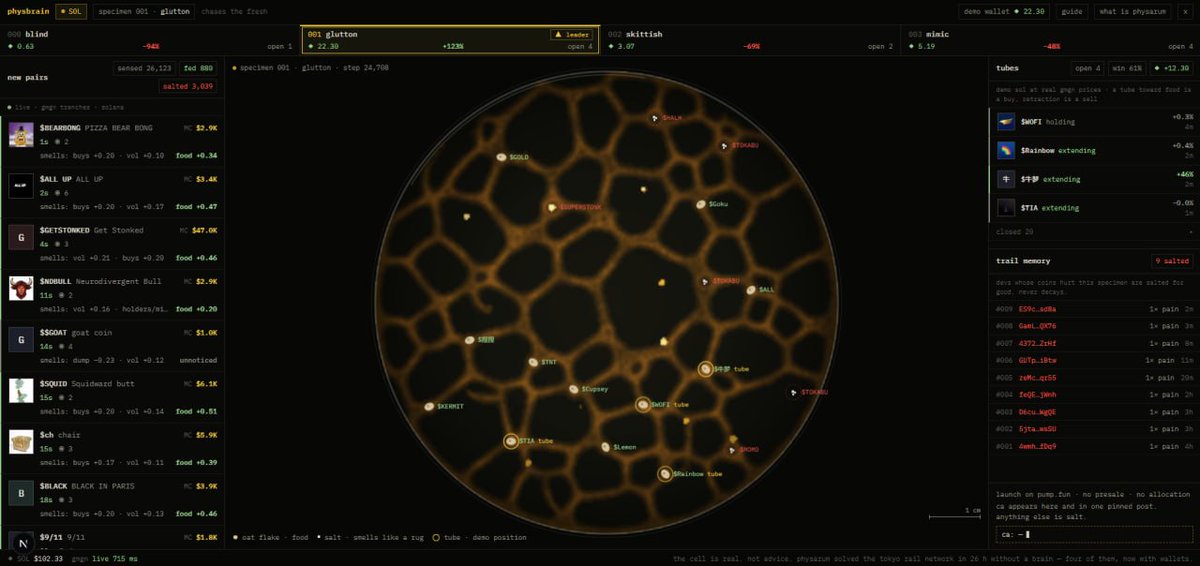Image resolution: width=1200 pixels, height=566 pixels.
Task: Click the leader badge on glutton tab
Action: click(571, 34)
